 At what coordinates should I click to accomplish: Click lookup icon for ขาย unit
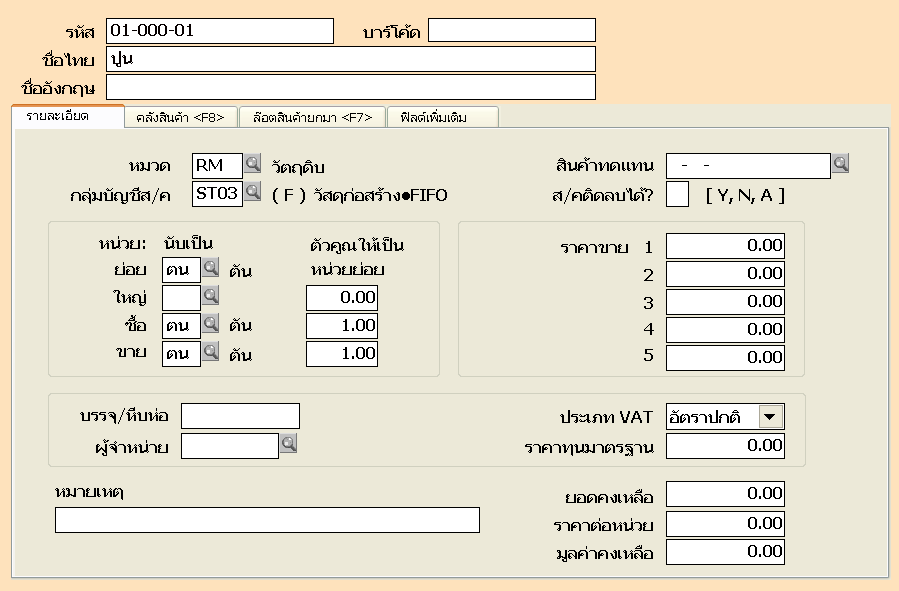pyautogui.click(x=210, y=352)
